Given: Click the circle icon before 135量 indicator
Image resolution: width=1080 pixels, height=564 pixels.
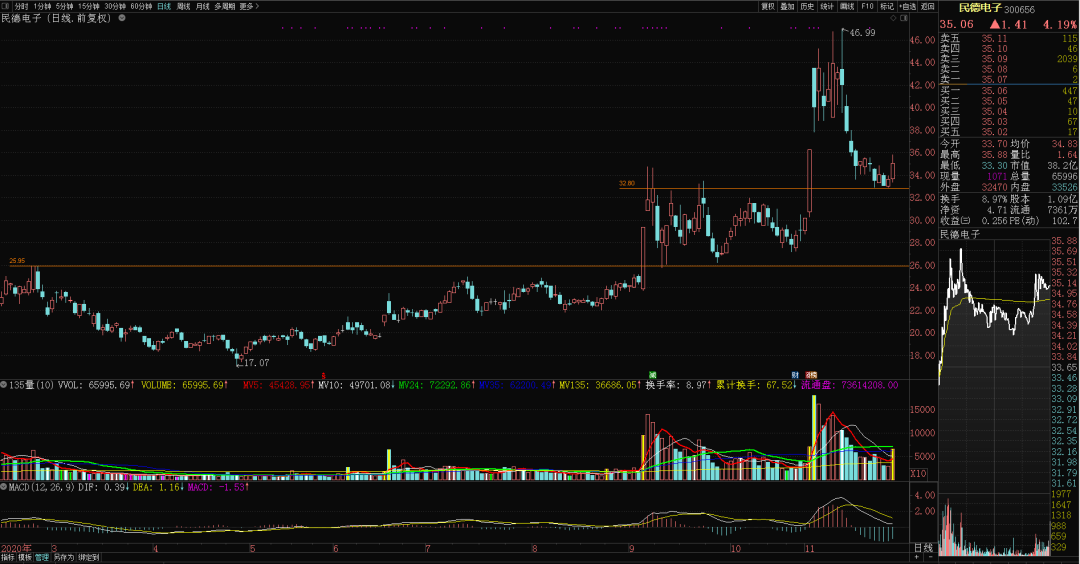Looking at the screenshot, I should click(4, 384).
